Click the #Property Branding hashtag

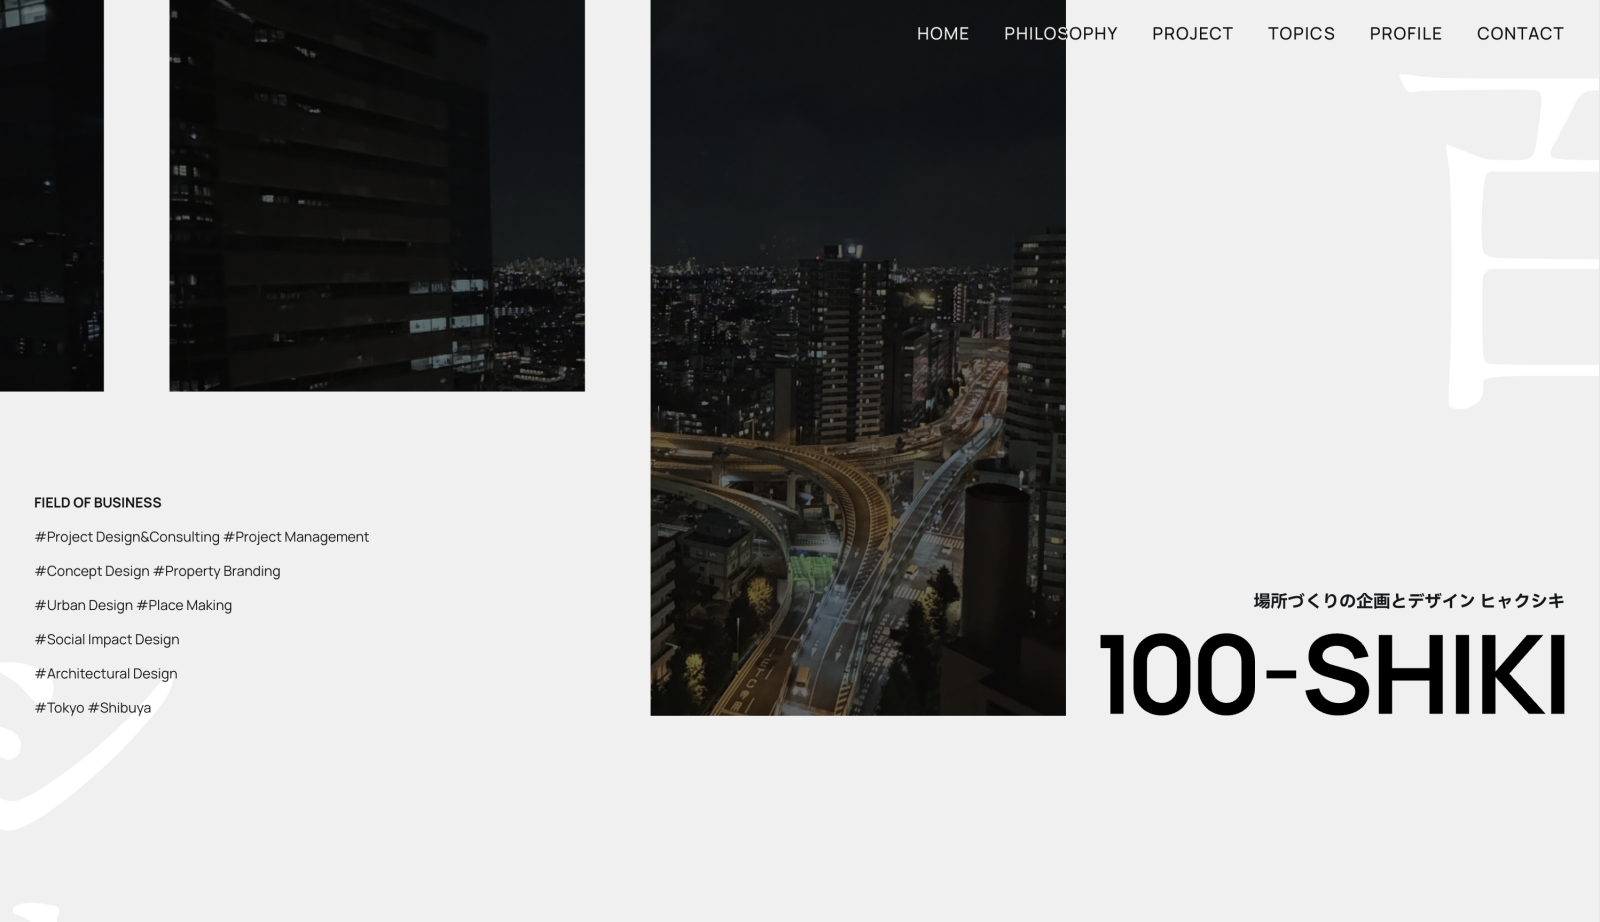pyautogui.click(x=217, y=571)
